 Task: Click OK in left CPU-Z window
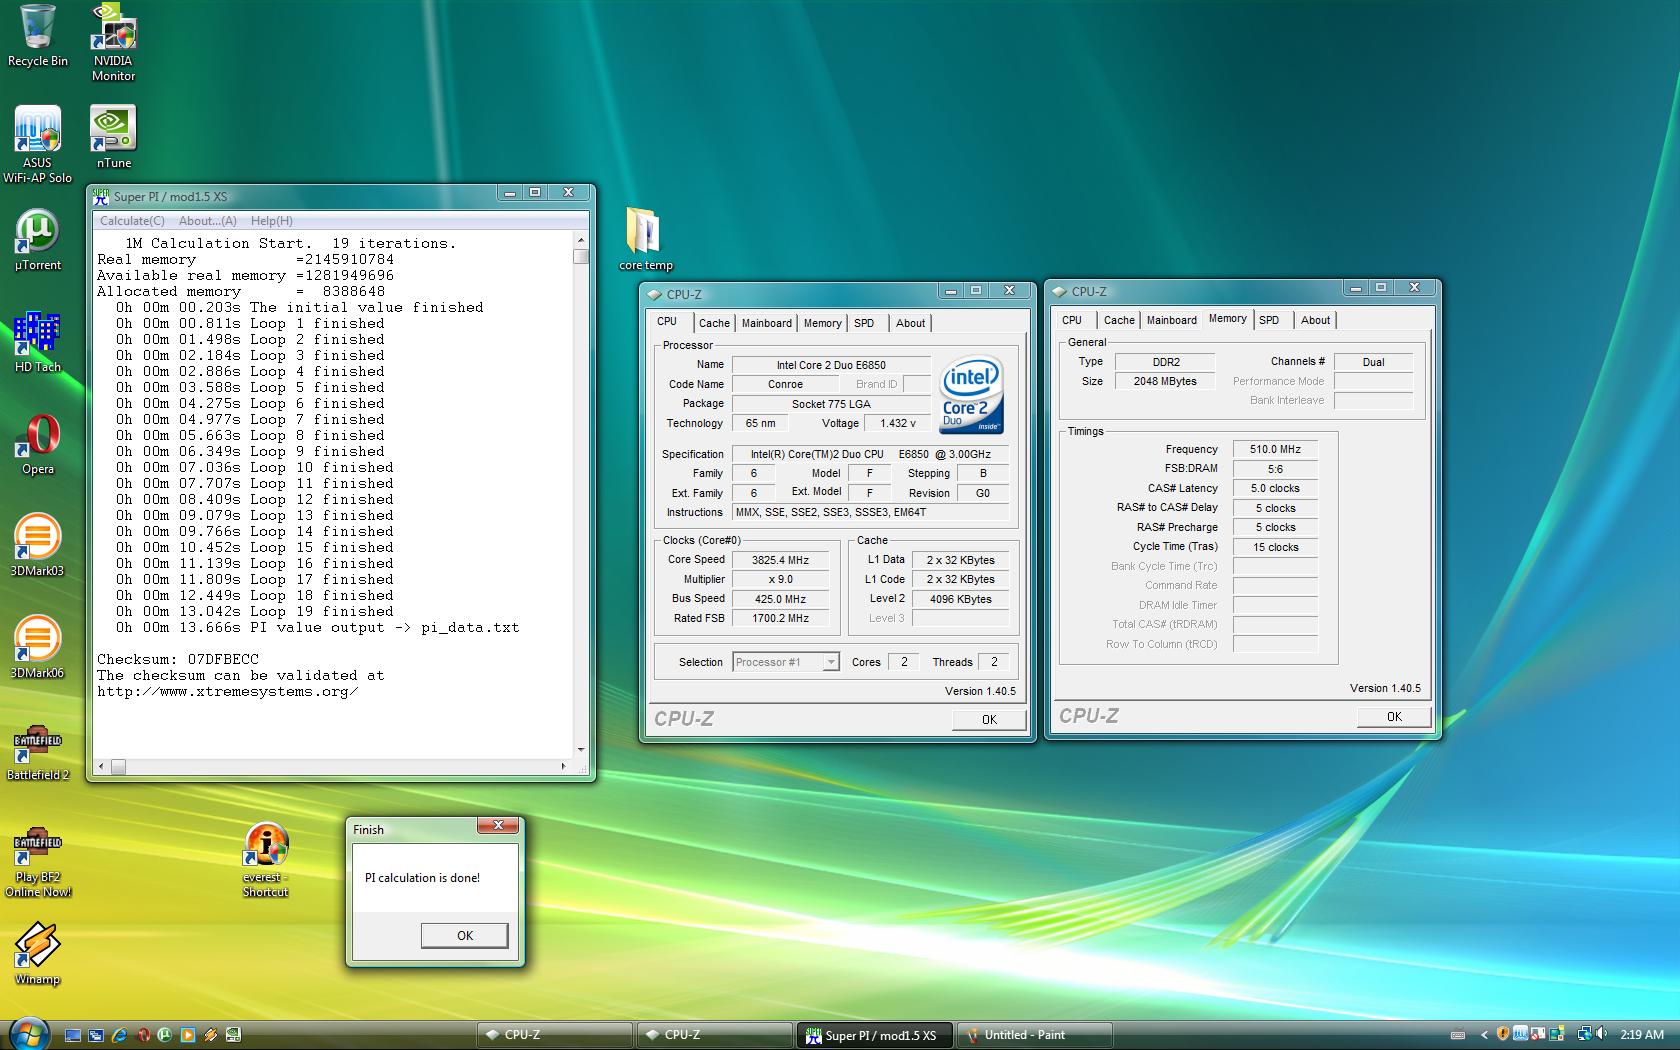pyautogui.click(x=989, y=719)
